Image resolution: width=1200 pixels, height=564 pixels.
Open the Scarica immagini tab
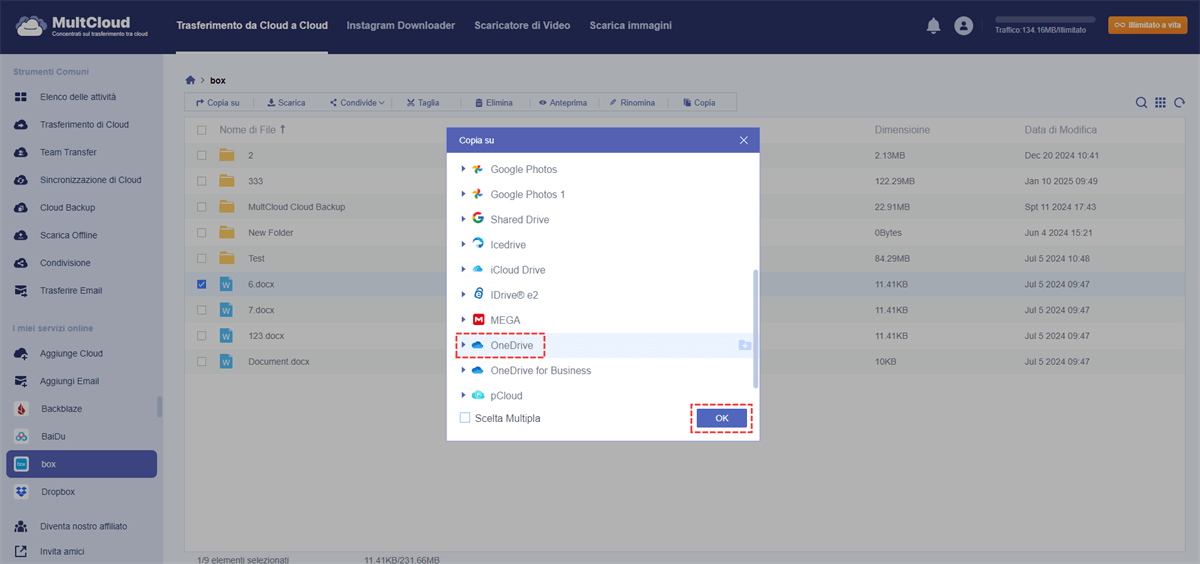click(631, 25)
